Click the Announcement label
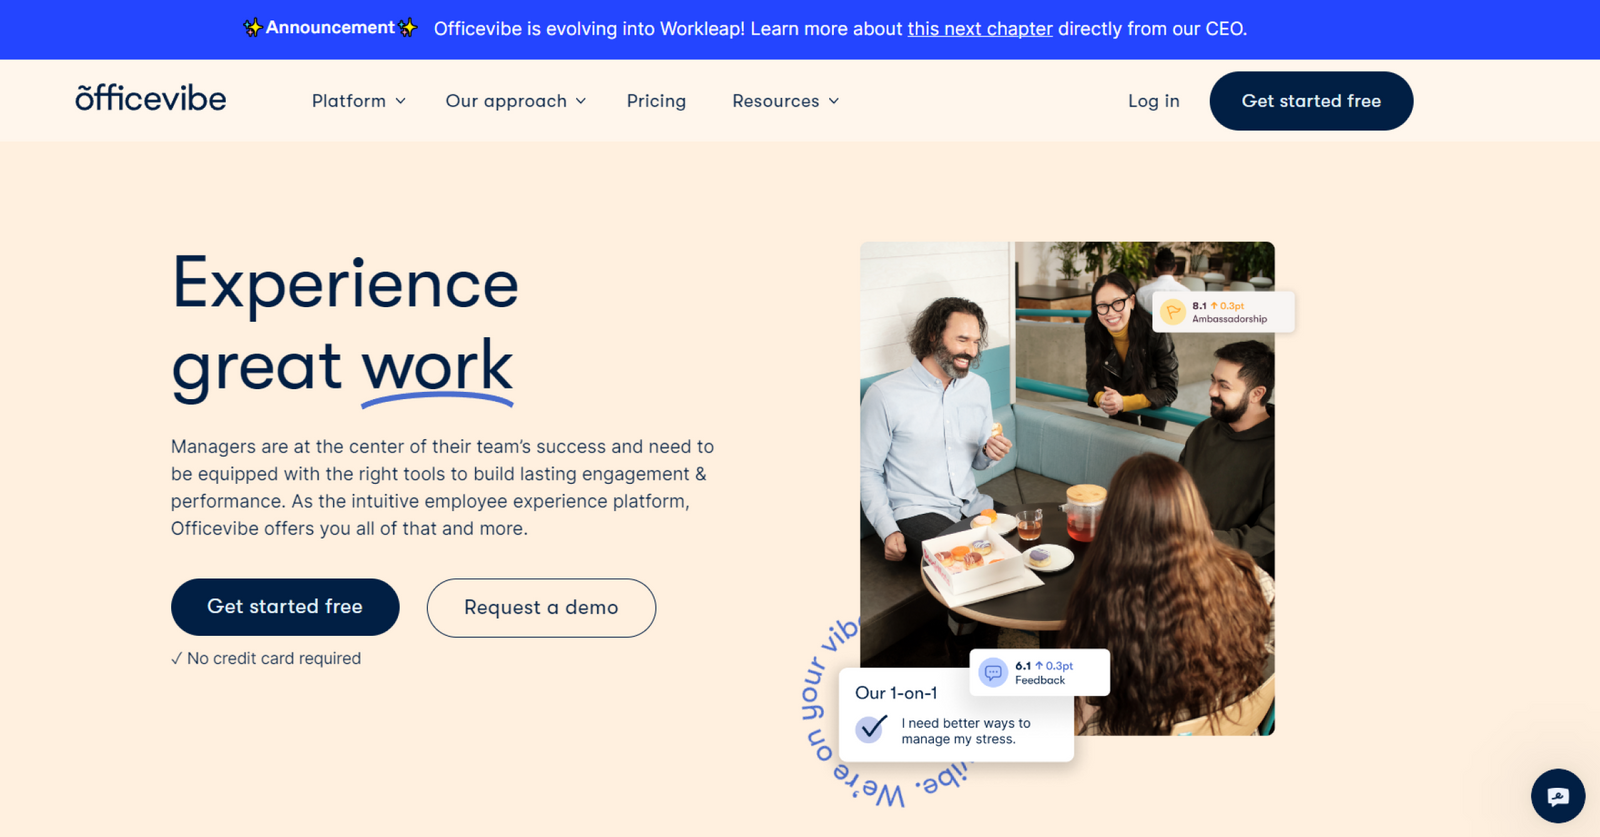This screenshot has width=1600, height=837. pos(330,28)
